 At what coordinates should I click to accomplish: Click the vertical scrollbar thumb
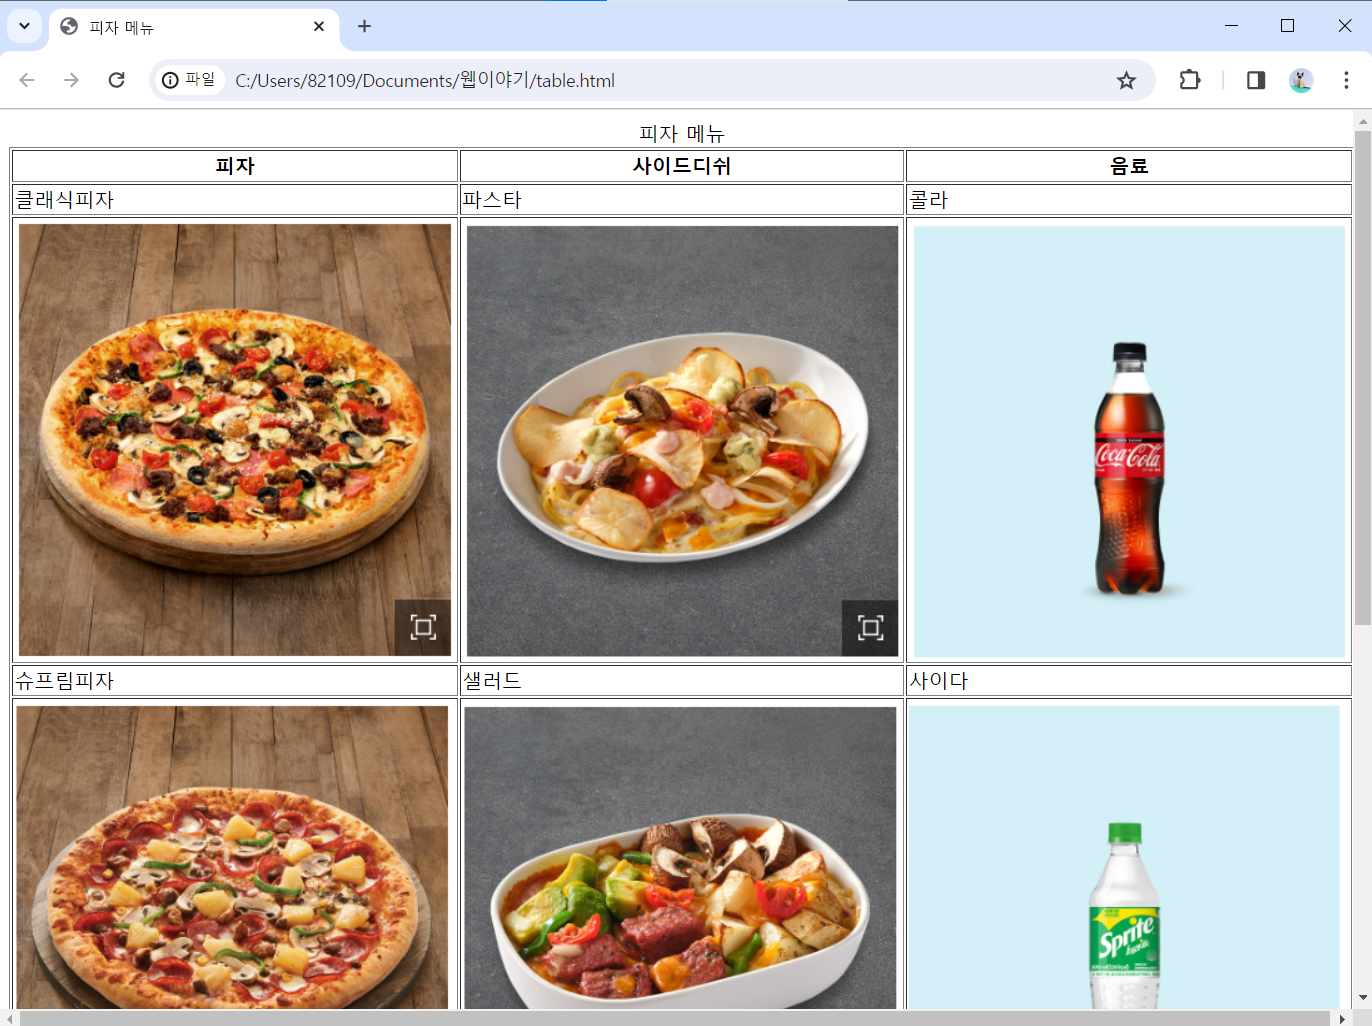(1363, 377)
